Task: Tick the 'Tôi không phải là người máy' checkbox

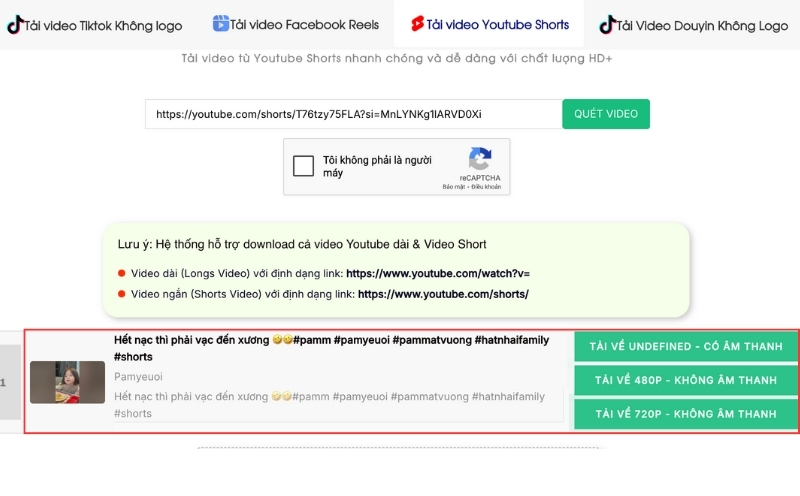Action: tap(303, 166)
